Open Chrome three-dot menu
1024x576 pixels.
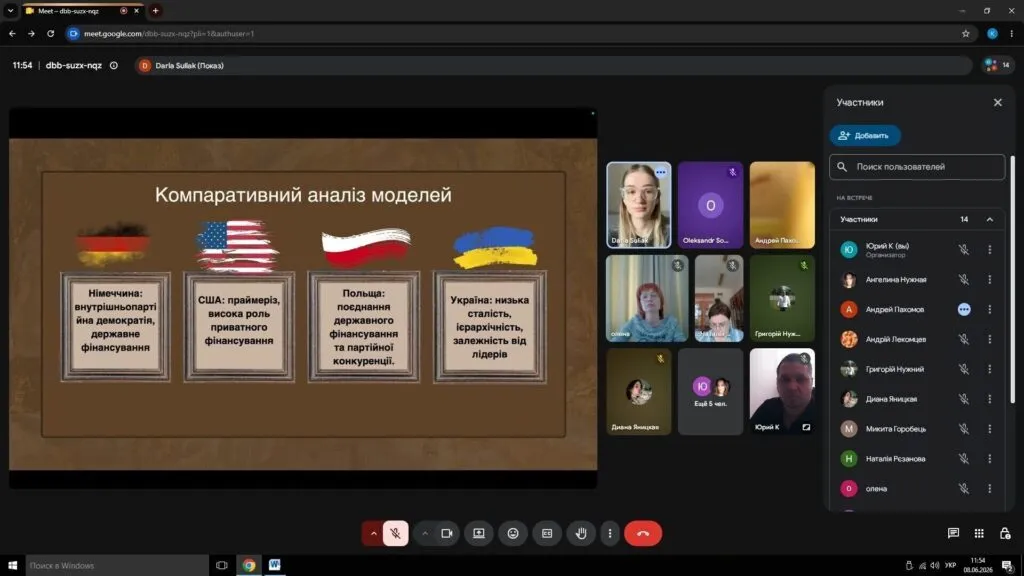[1012, 33]
